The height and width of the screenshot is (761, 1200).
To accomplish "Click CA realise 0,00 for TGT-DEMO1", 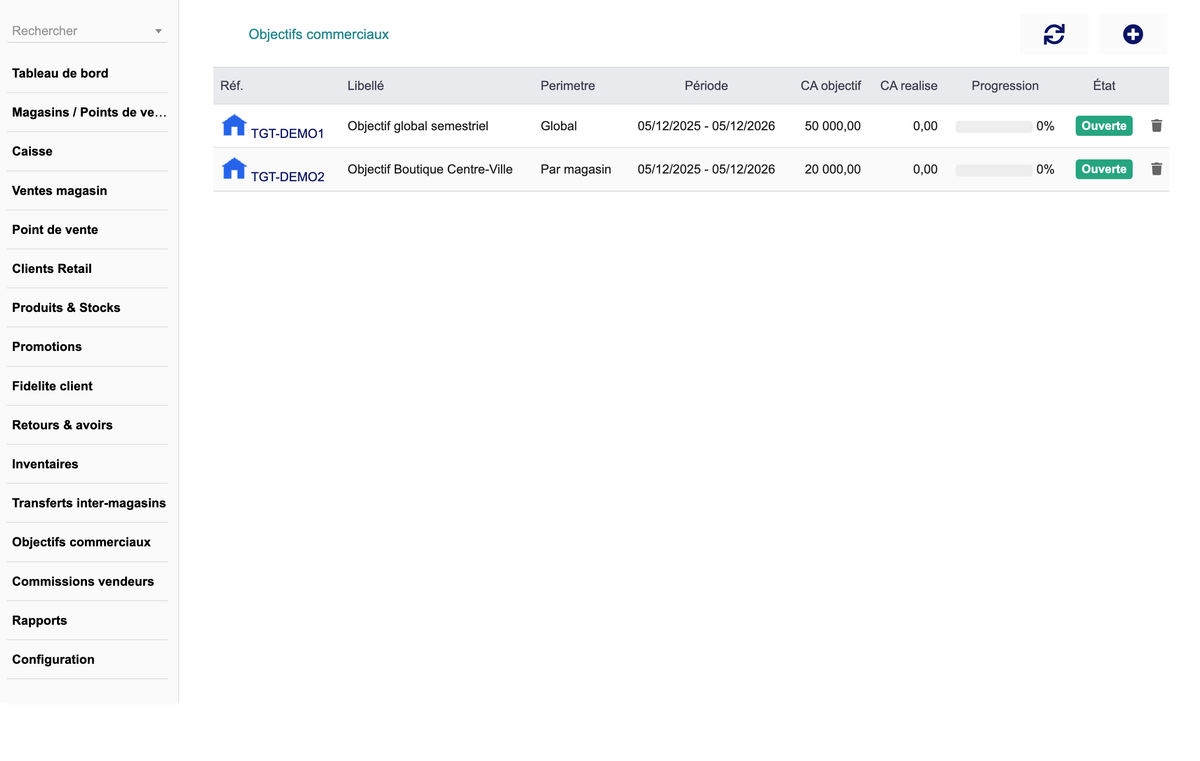I will 925,126.
